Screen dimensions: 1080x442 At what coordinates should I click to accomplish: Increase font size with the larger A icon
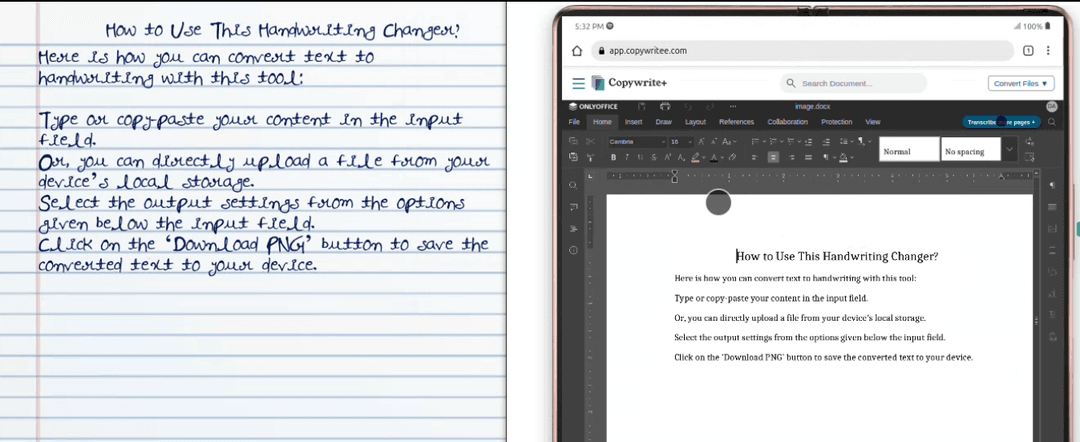pos(701,141)
